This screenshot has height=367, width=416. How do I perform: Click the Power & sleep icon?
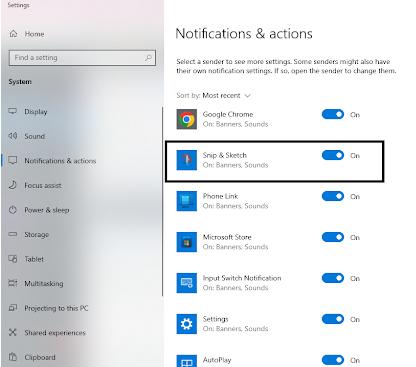click(13, 210)
